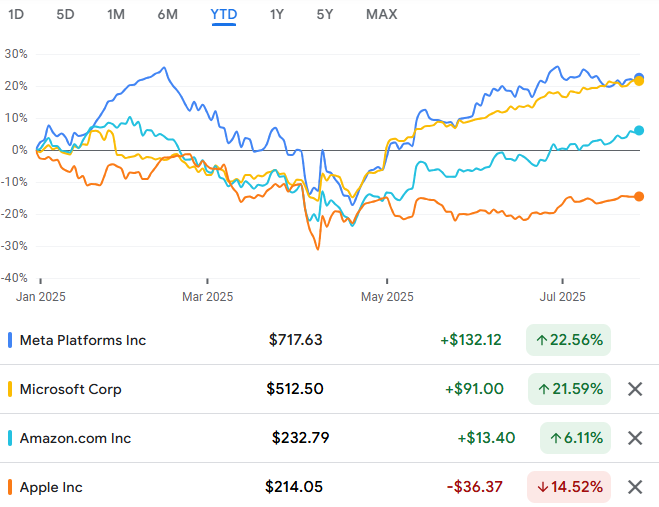This screenshot has width=659, height=507.
Task: Click the cyan Amazon endpoint dot on chart
Action: (x=639, y=130)
